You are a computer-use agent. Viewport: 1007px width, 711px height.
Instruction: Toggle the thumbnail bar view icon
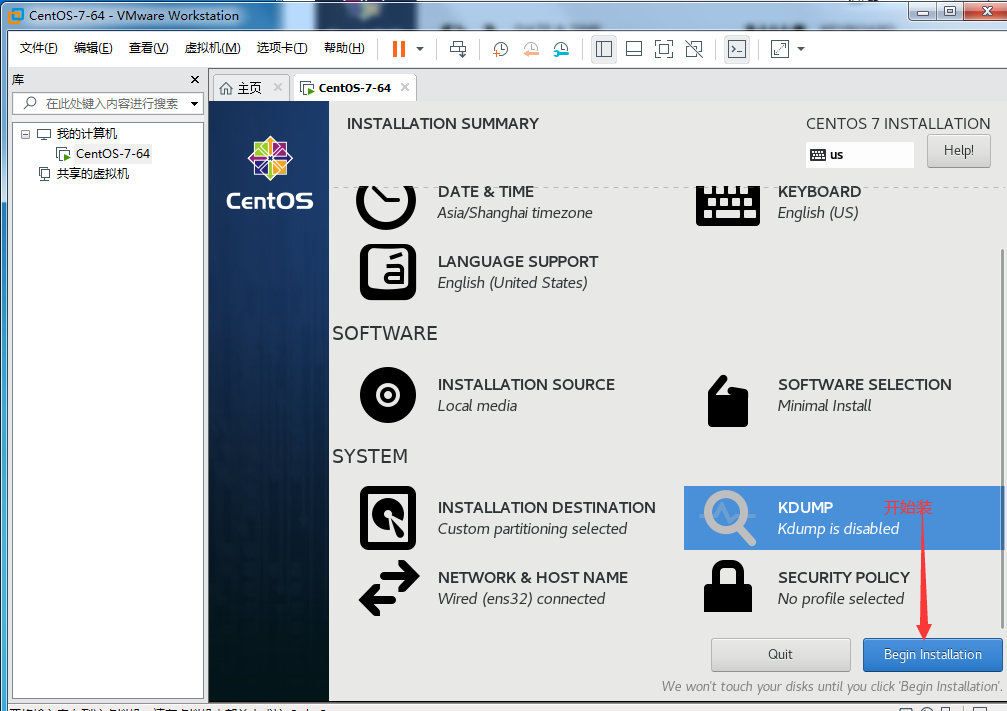[x=634, y=49]
